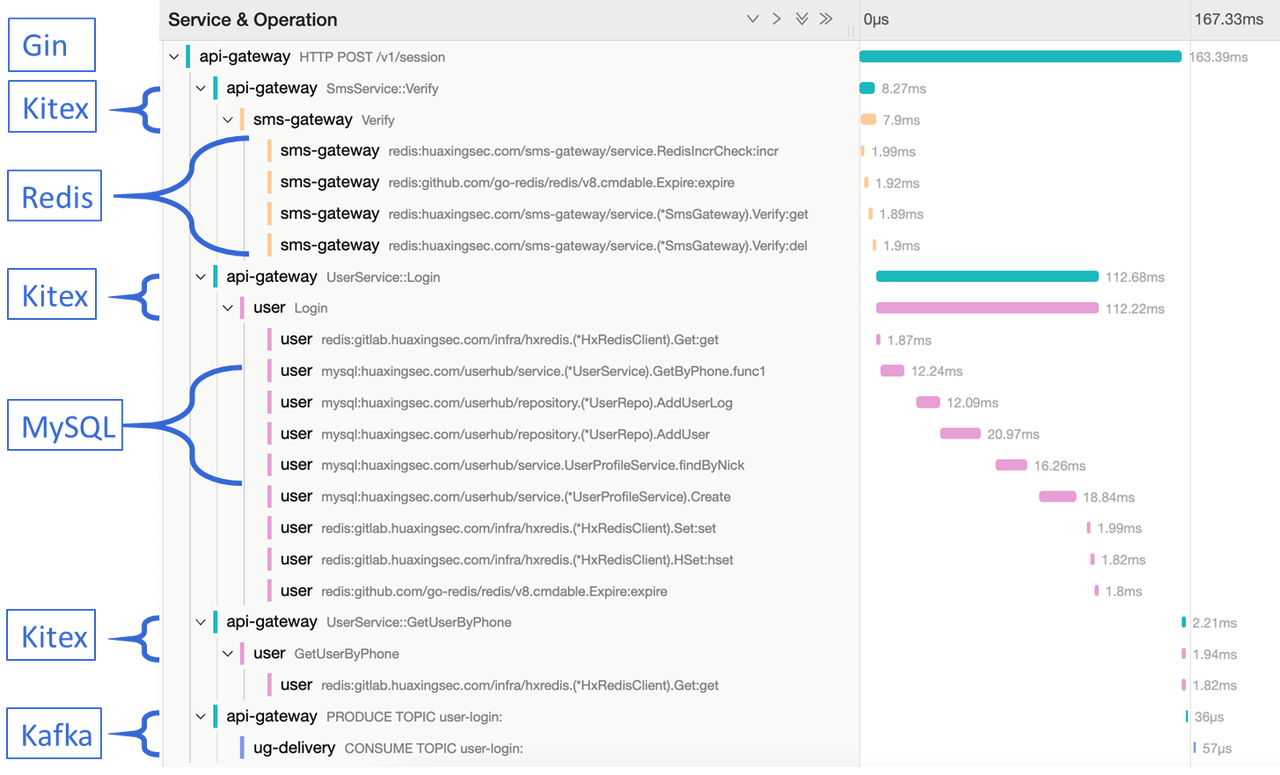Click the Service & Operation column header
1280x775 pixels.
click(x=253, y=19)
